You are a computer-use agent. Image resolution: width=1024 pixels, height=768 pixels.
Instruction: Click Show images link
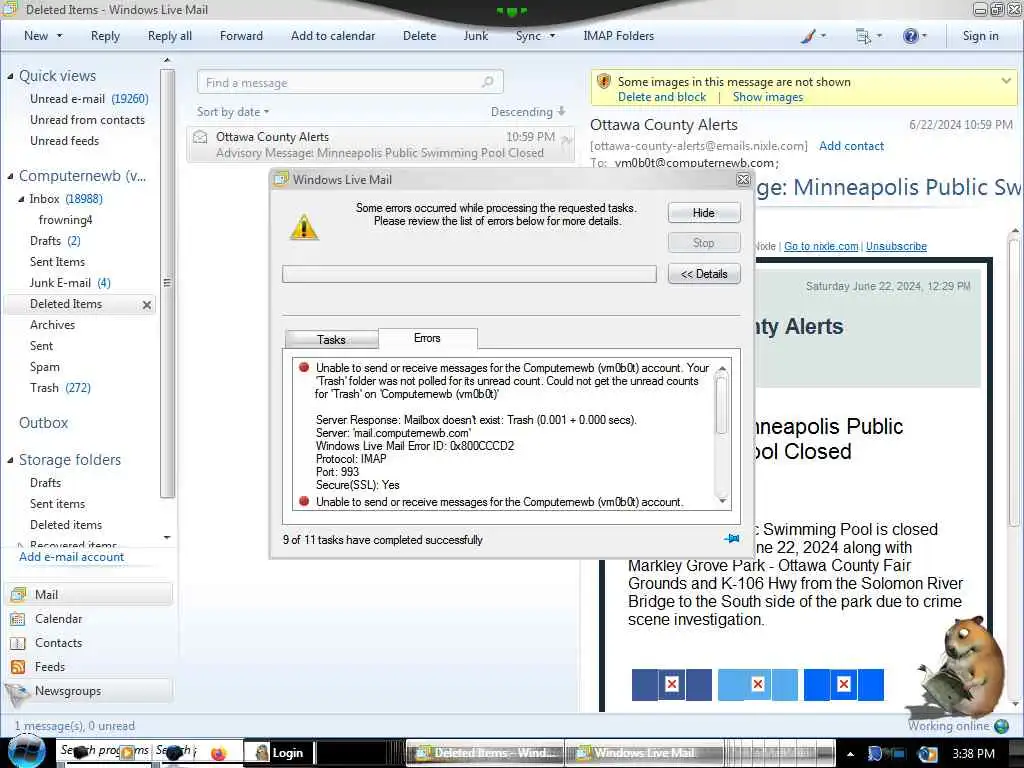[768, 97]
